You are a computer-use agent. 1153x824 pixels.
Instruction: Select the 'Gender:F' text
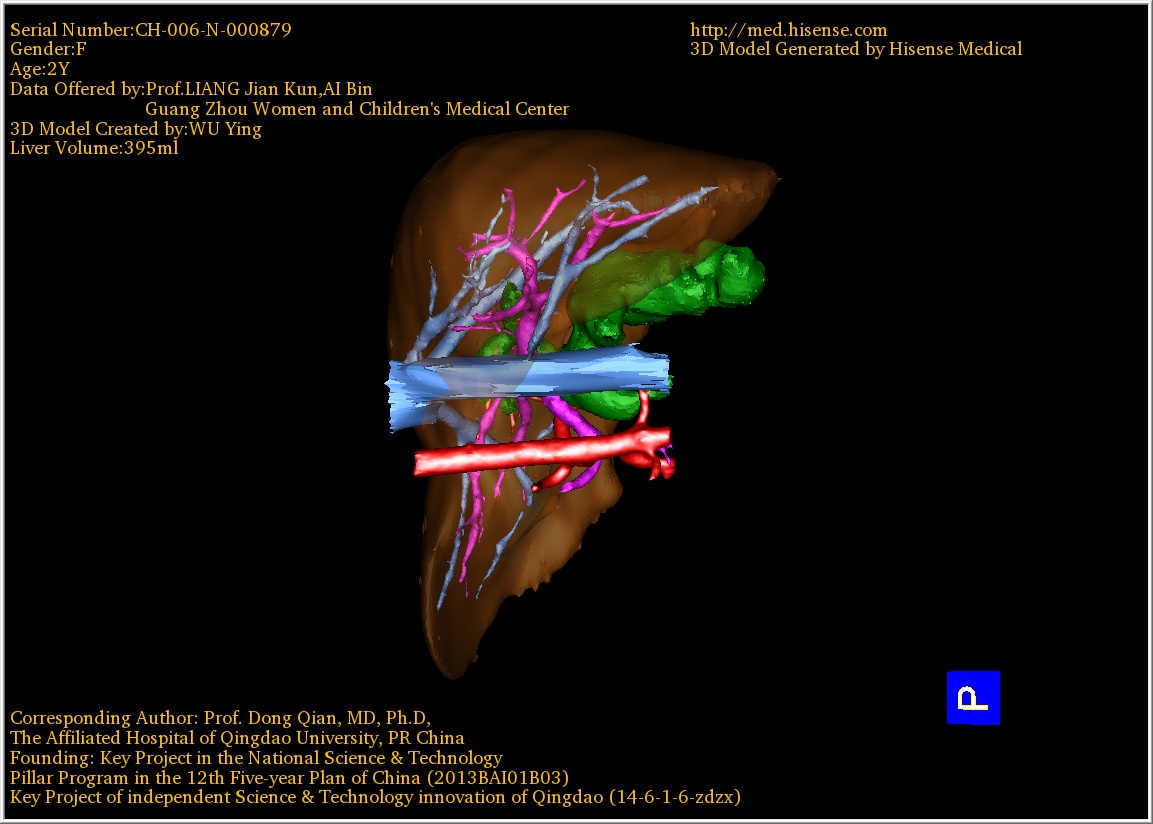click(48, 49)
